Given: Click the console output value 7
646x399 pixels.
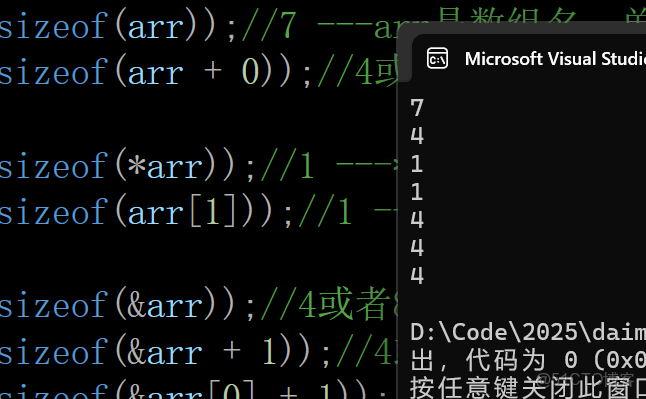Looking at the screenshot, I should tap(417, 108).
